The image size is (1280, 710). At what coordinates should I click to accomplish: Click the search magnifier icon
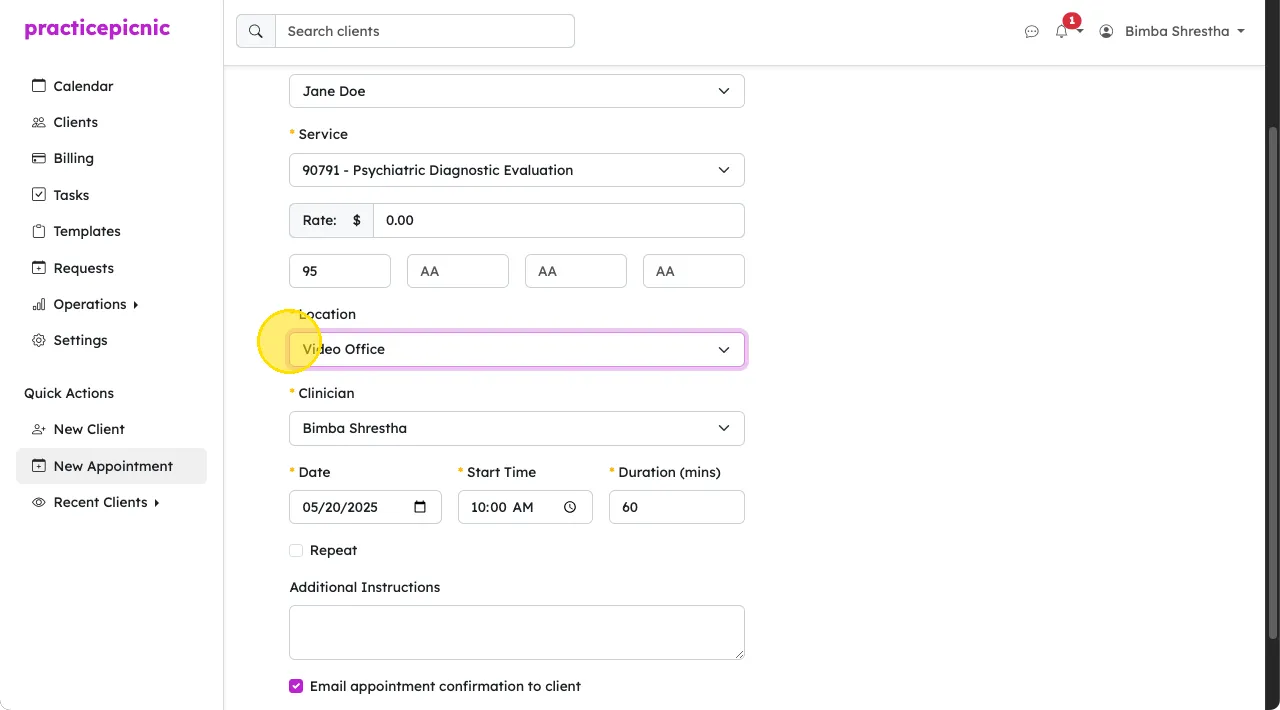coord(256,31)
